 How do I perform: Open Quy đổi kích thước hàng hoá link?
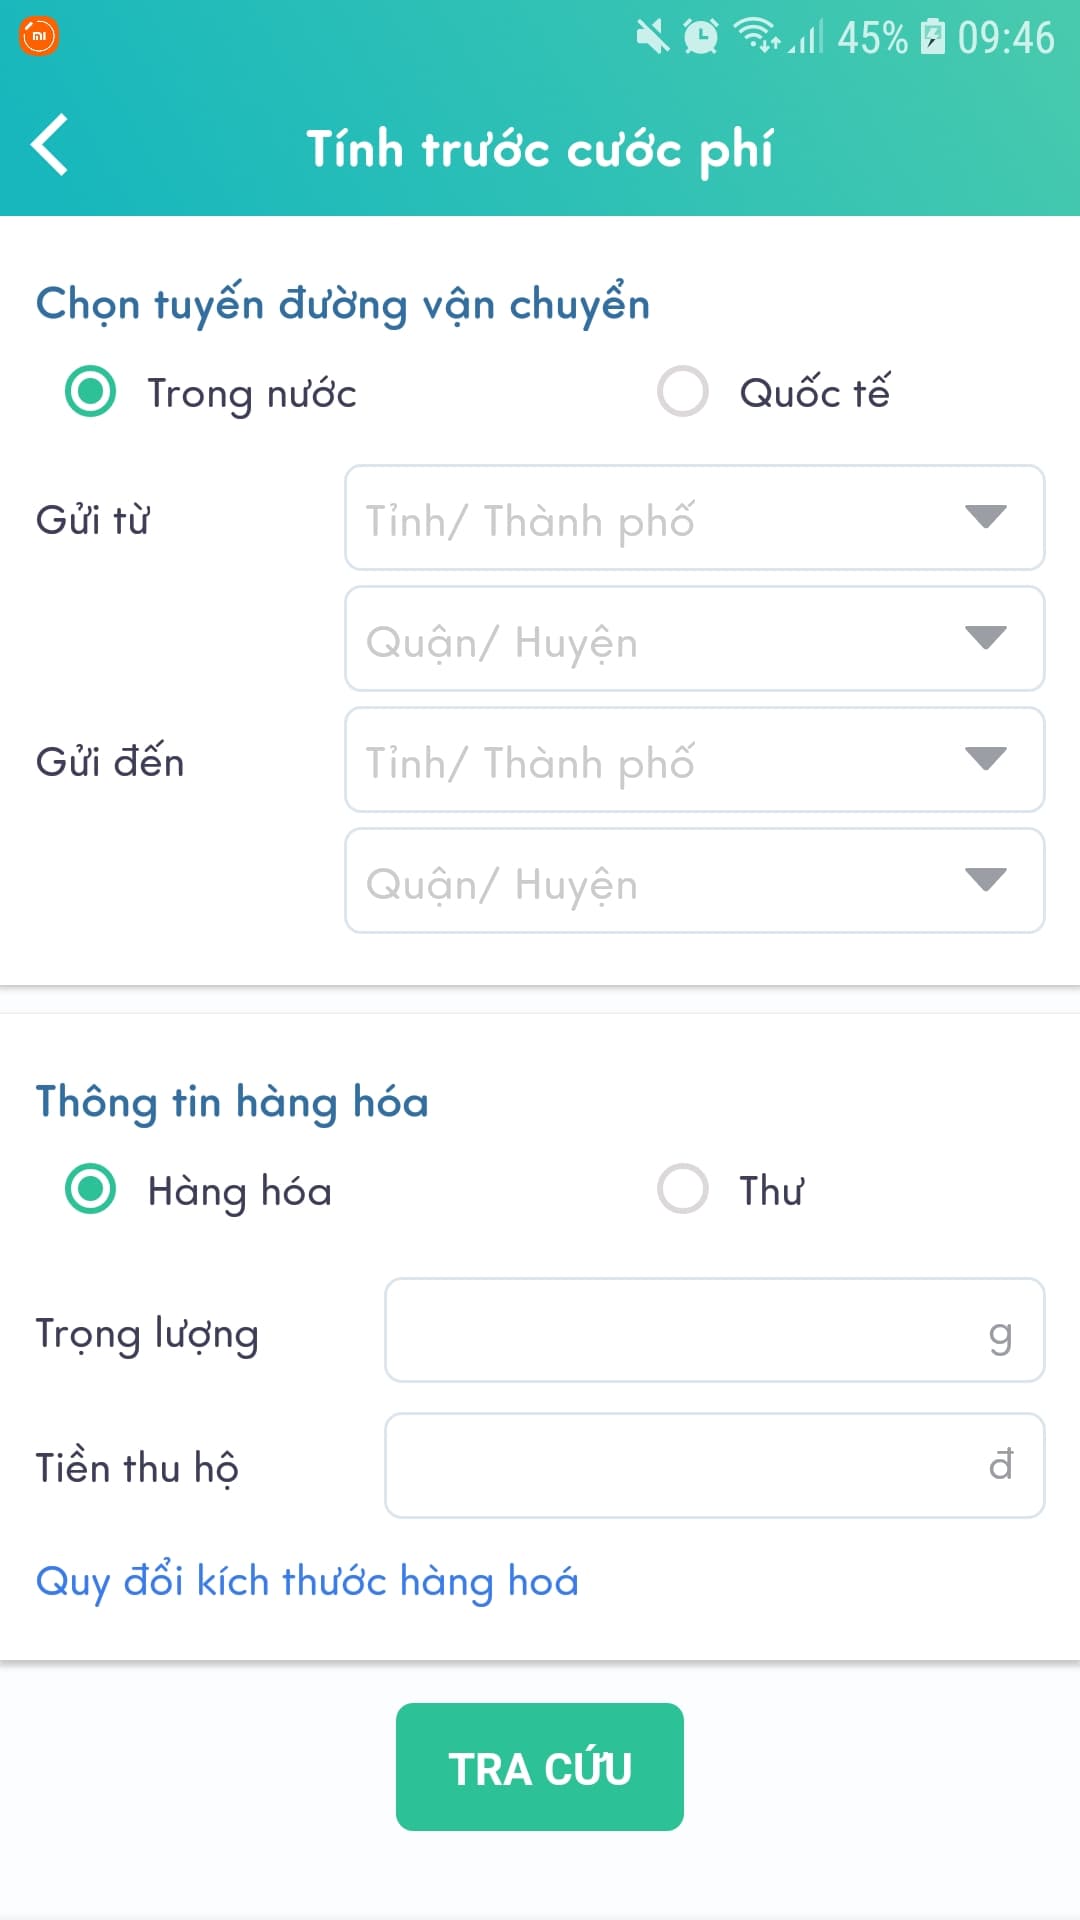pyautogui.click(x=307, y=1581)
